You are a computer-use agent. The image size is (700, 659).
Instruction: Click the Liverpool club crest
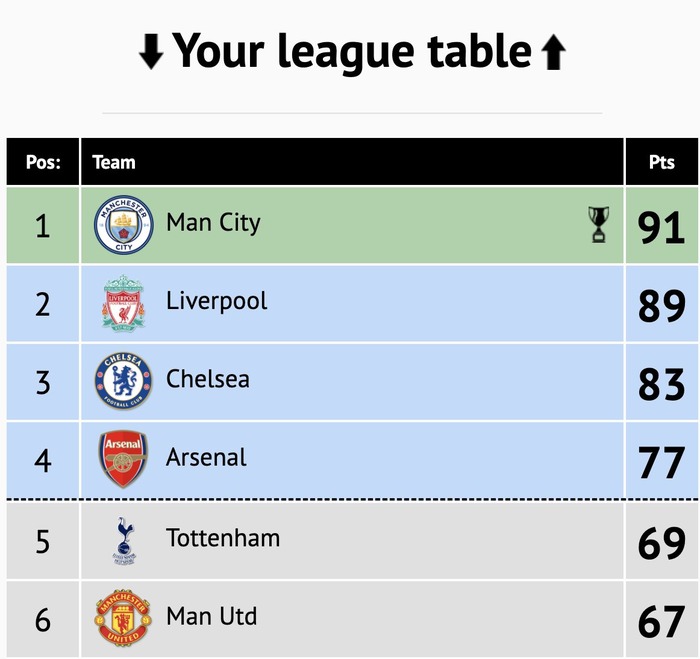point(124,303)
